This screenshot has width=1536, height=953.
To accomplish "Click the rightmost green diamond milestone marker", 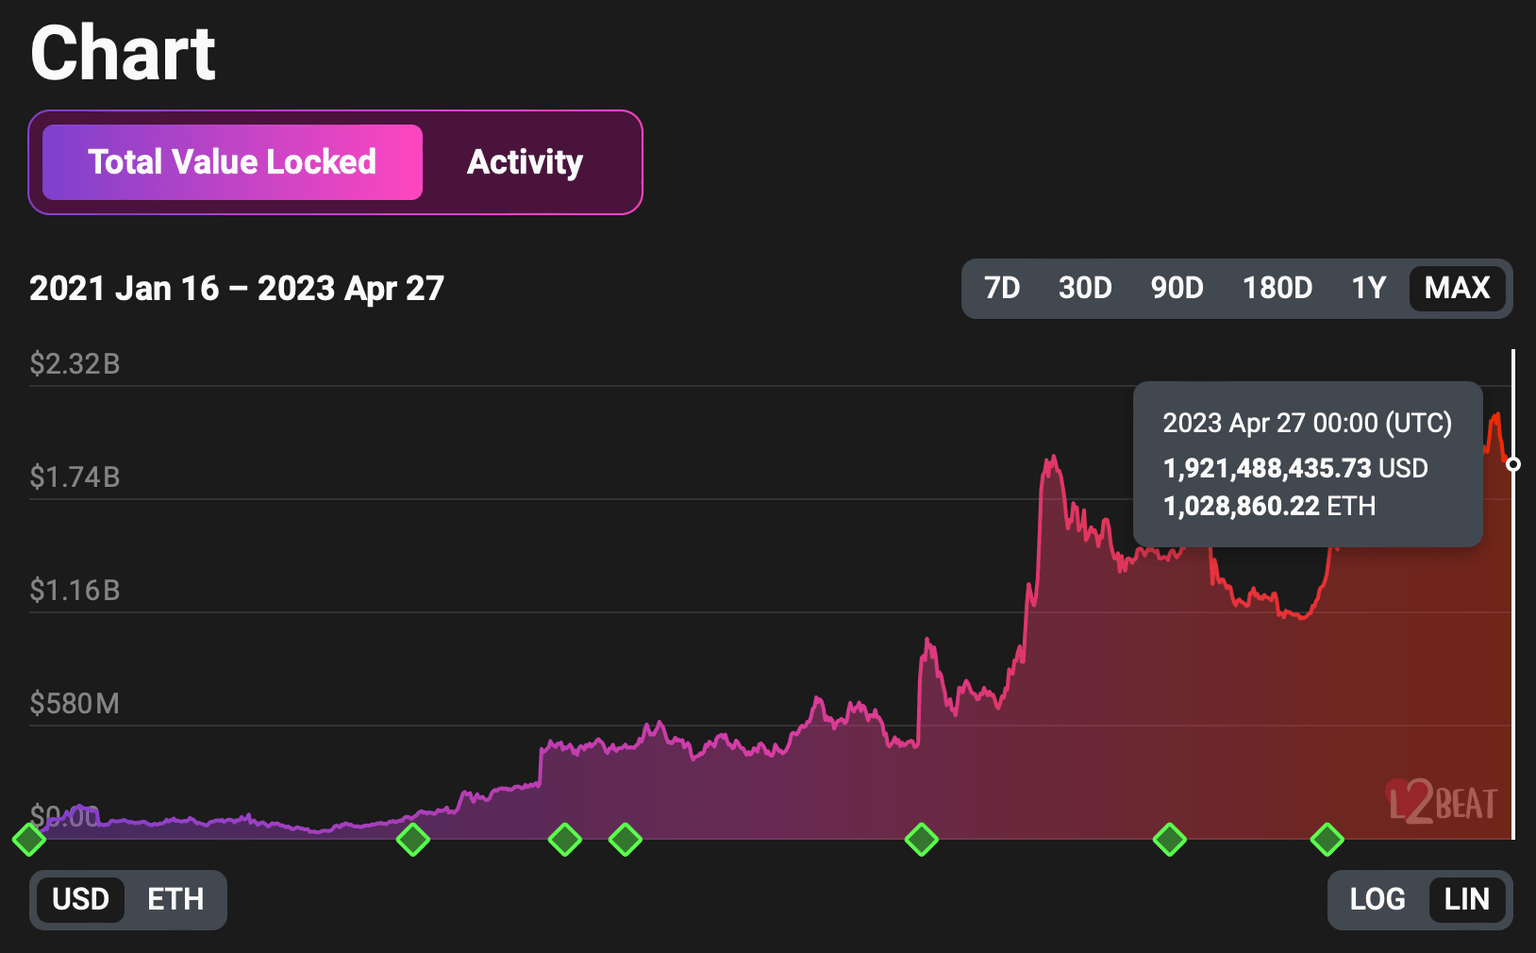I will 1327,839.
